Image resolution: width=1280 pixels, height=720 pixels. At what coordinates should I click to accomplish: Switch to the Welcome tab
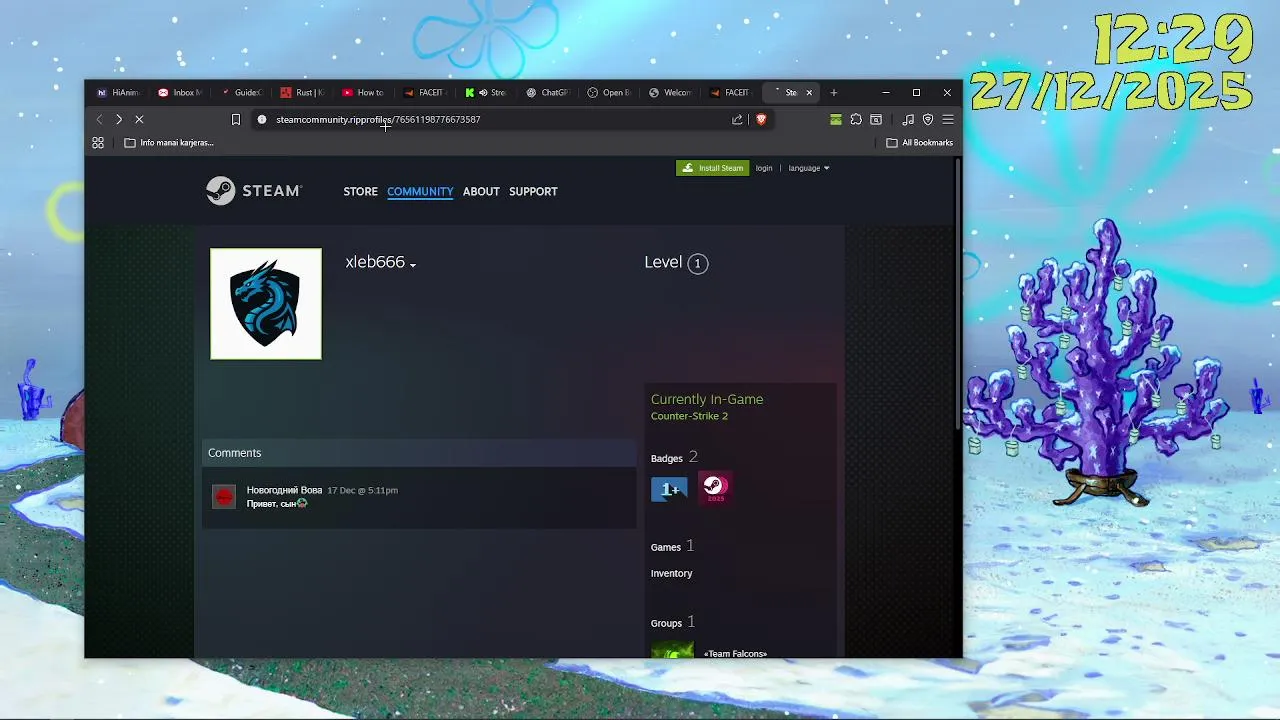point(670,93)
